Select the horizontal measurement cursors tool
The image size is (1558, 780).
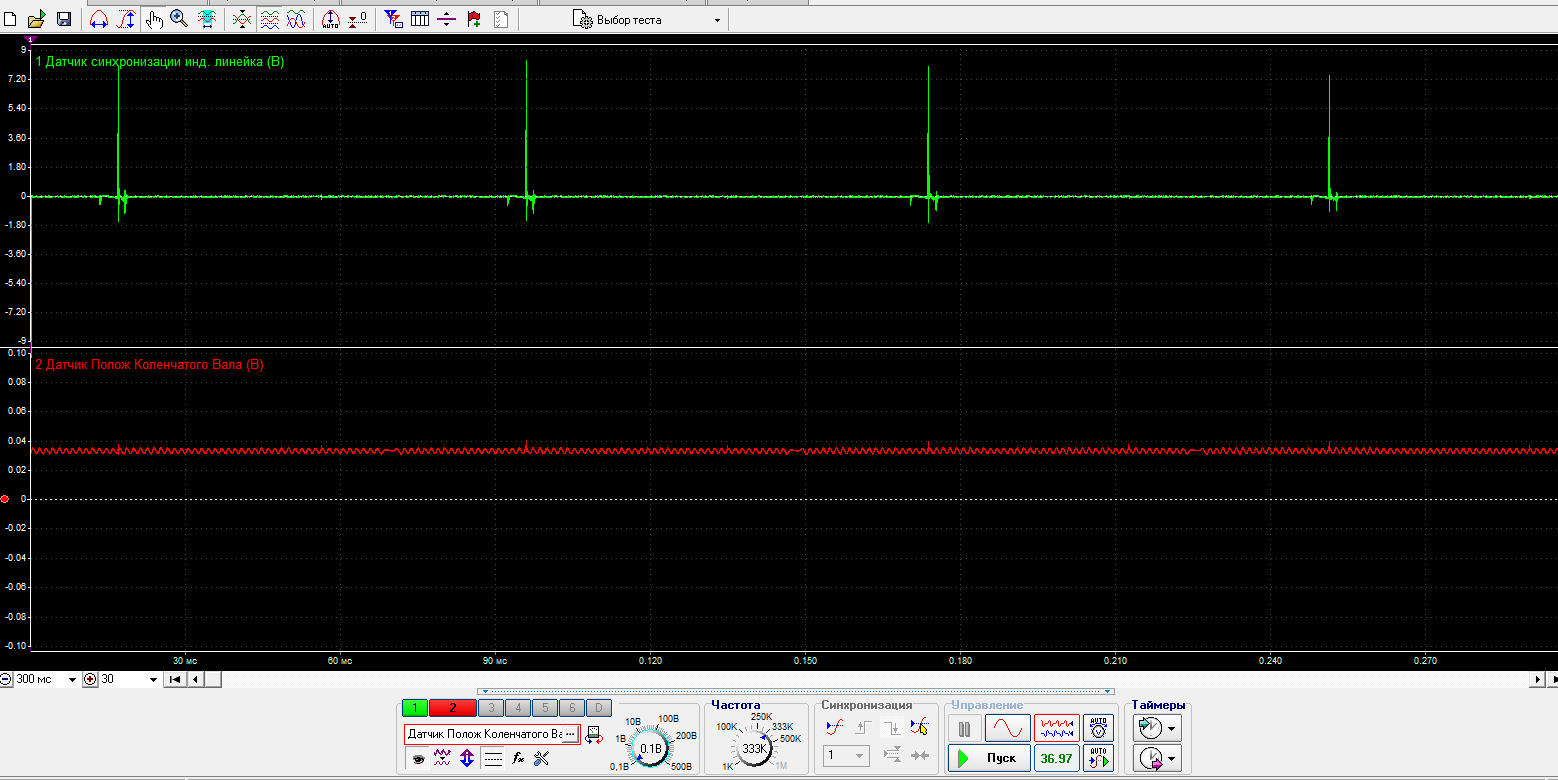98,20
